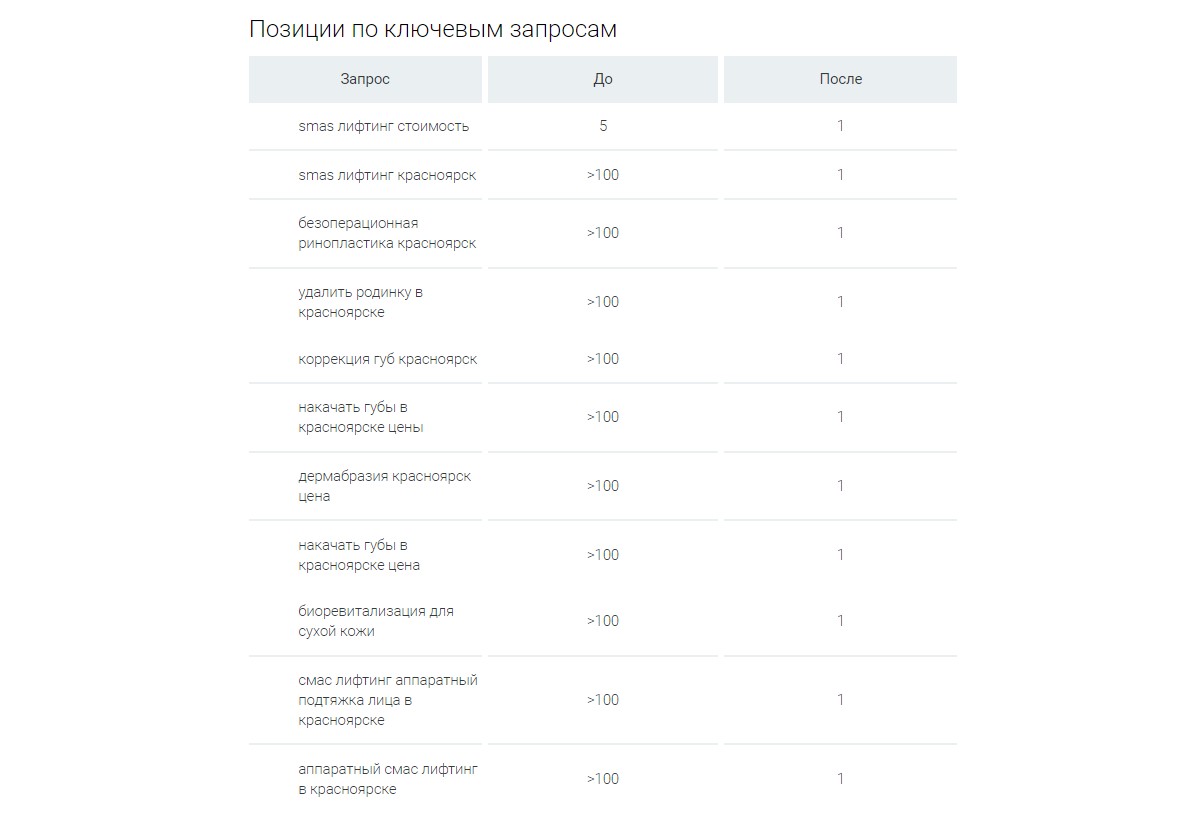Click 'дермабразия красноярск цена' query
Screen dimensions: 1200x819
pos(385,486)
